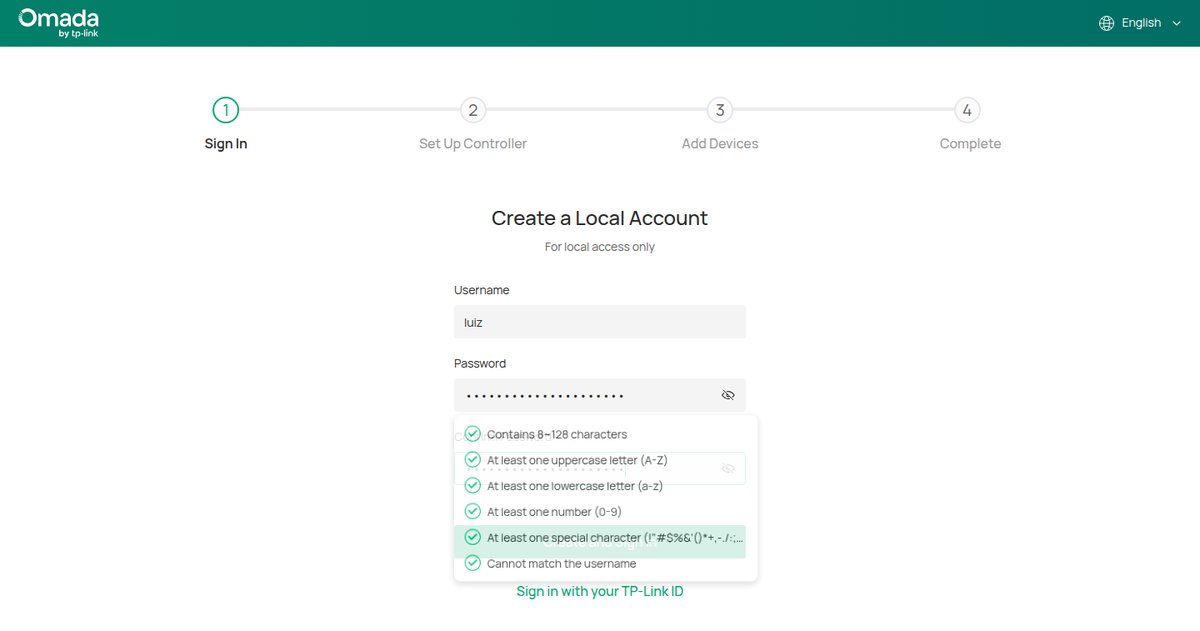
Task: Focus the Username field containing luiz
Action: pyautogui.click(x=600, y=322)
